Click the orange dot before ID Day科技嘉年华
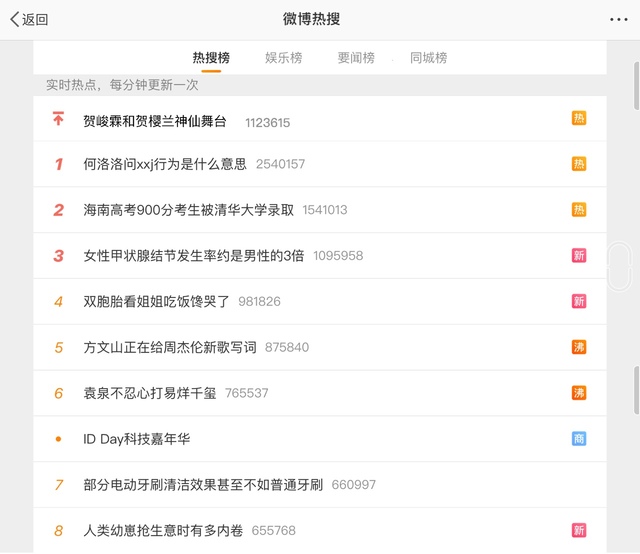Screen dimensions: 640x554 click(58, 439)
